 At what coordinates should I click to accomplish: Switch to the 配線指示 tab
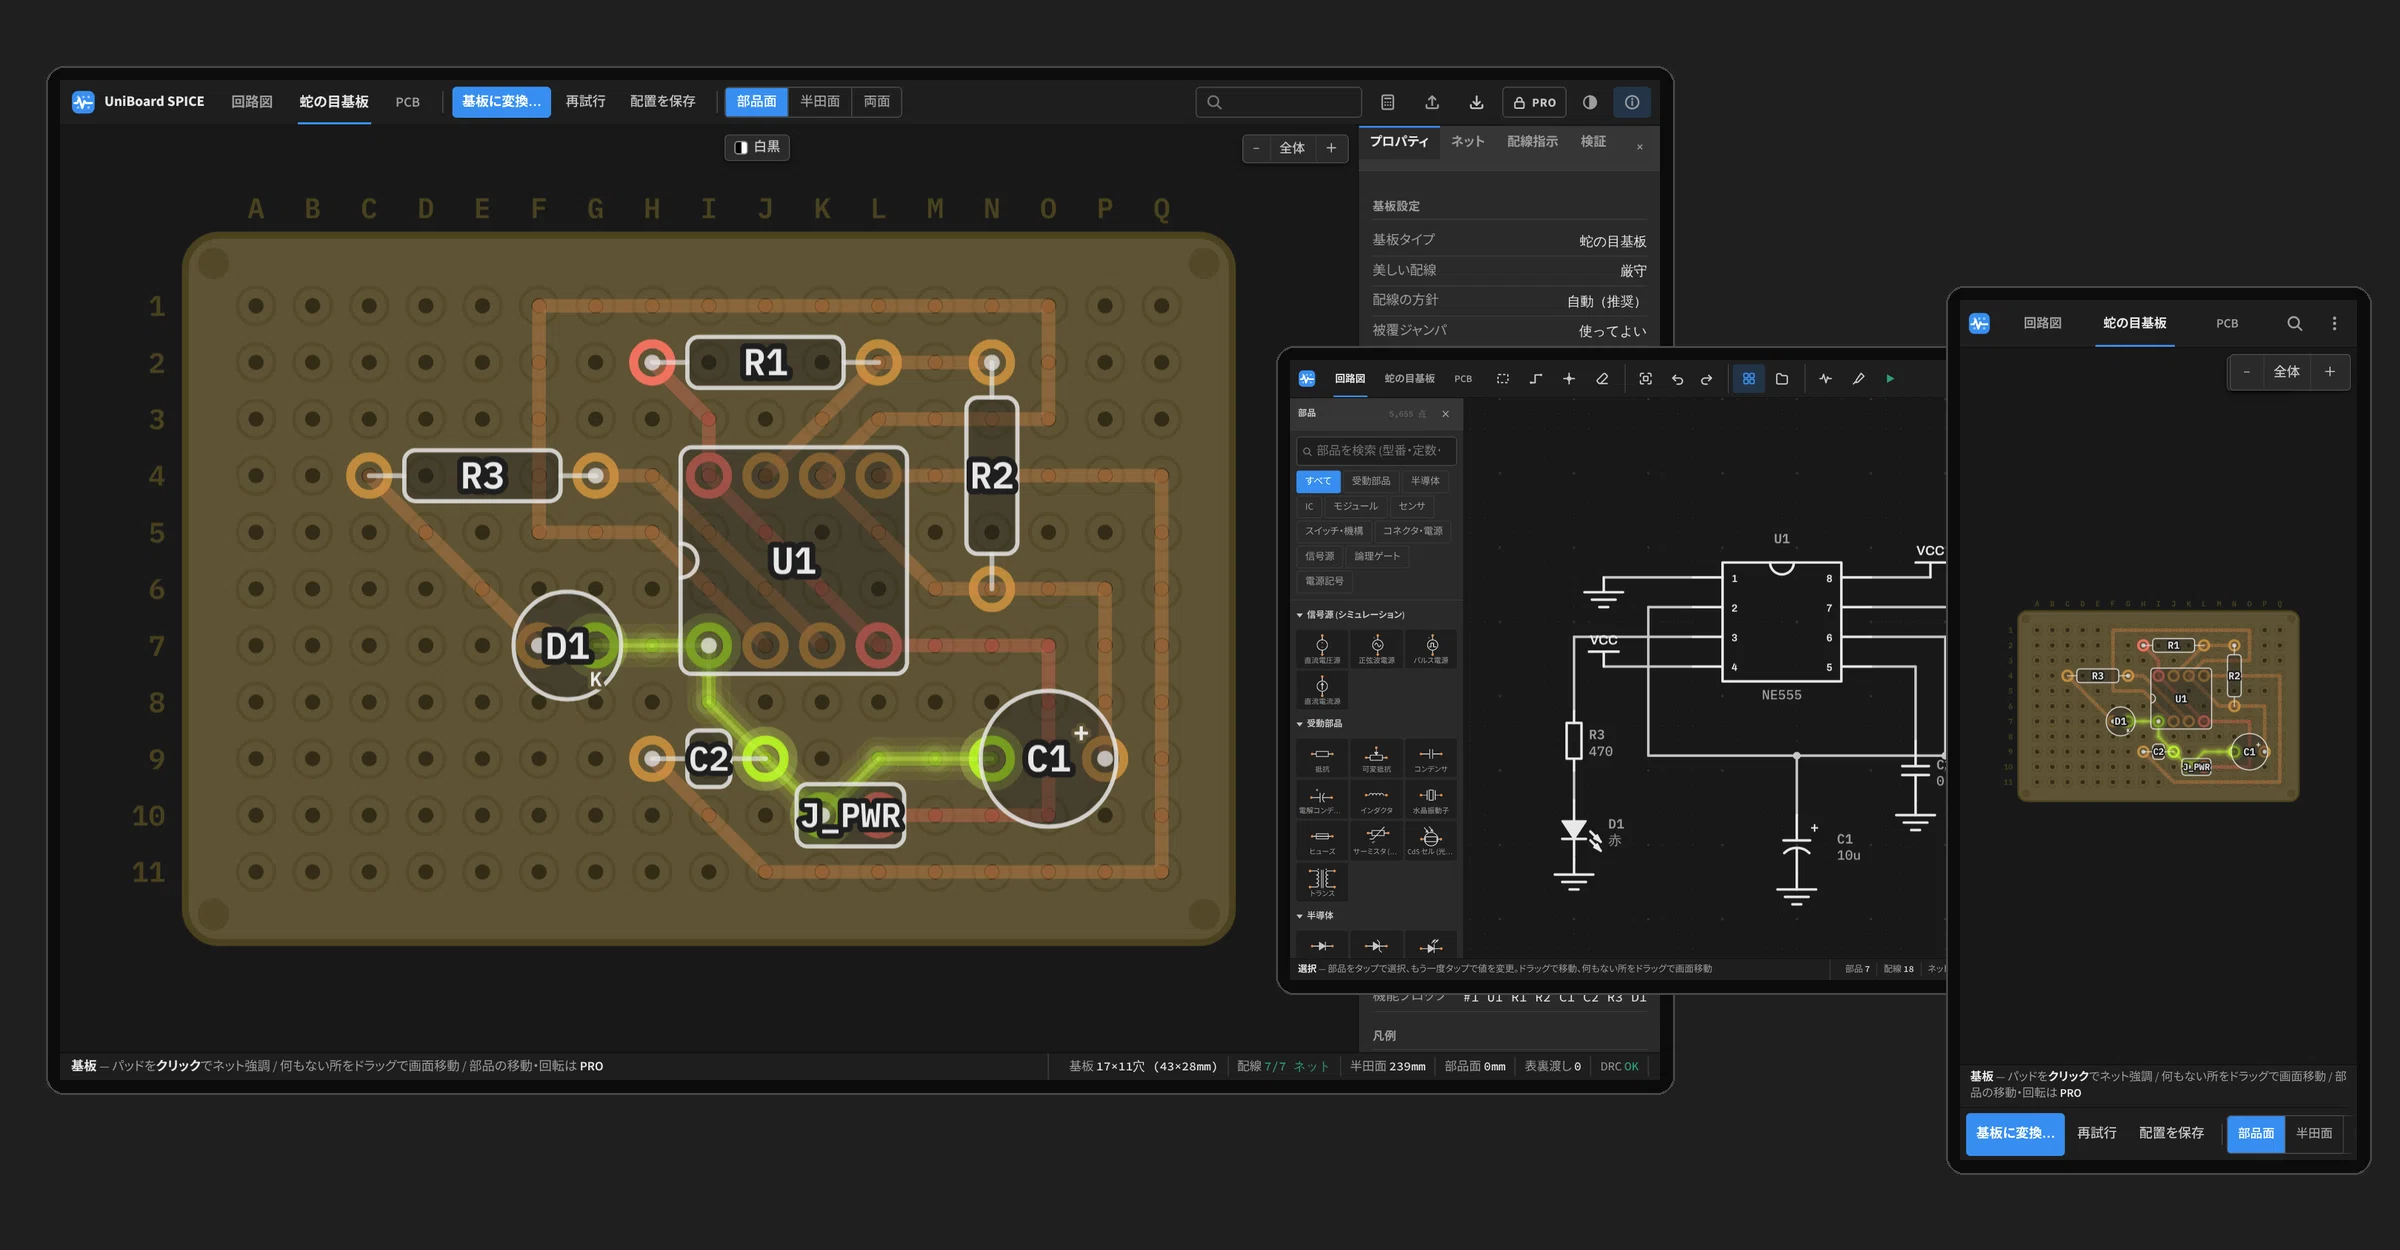[1533, 142]
